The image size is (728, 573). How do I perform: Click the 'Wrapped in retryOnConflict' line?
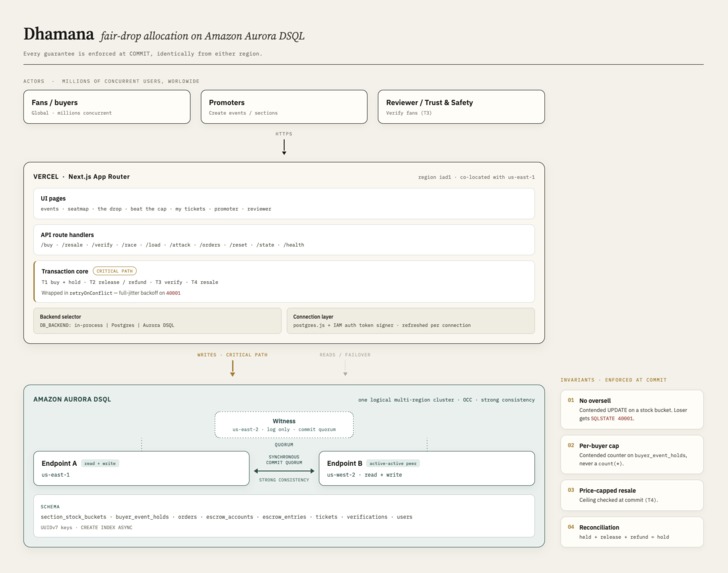pos(111,293)
